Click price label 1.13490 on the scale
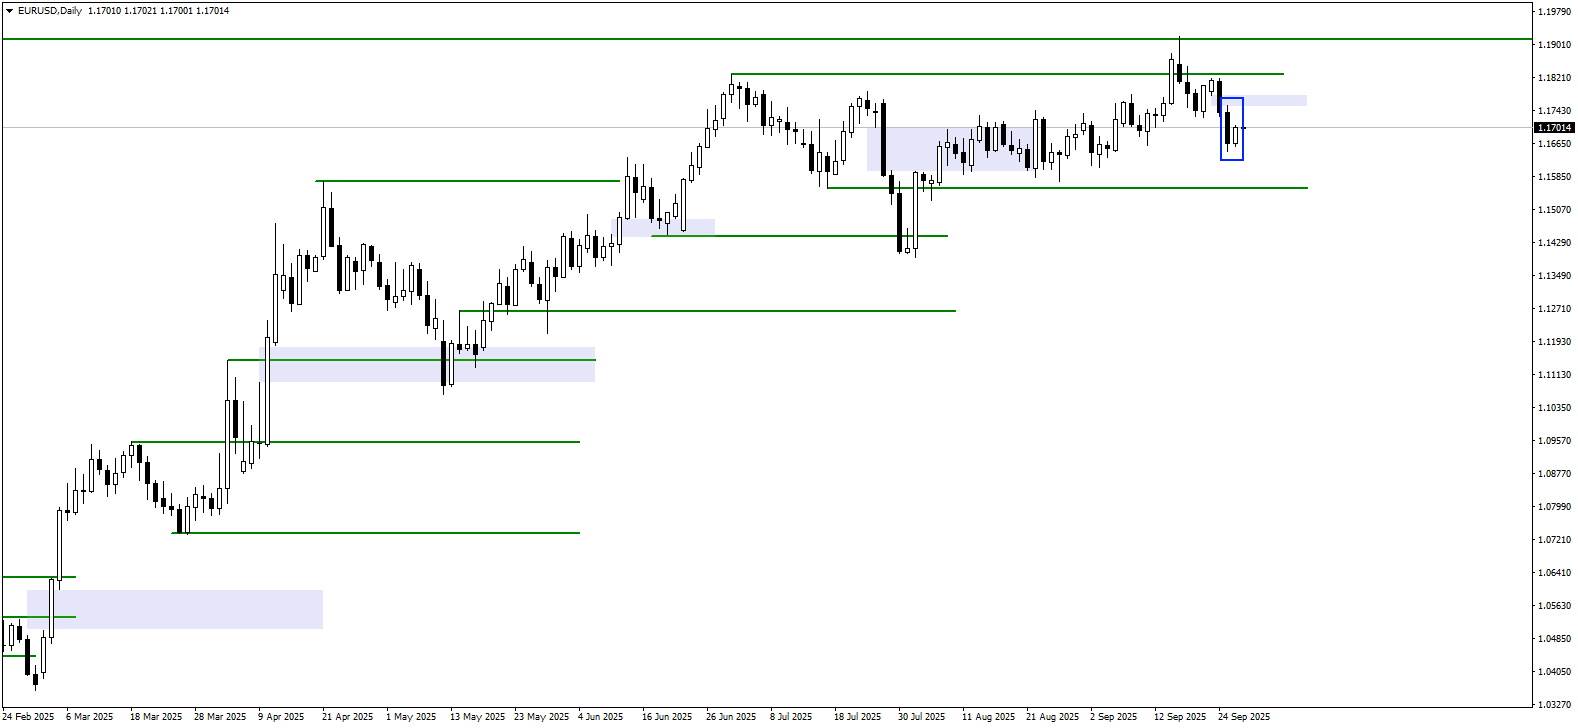This screenshot has height=728, width=1578. tap(1554, 276)
